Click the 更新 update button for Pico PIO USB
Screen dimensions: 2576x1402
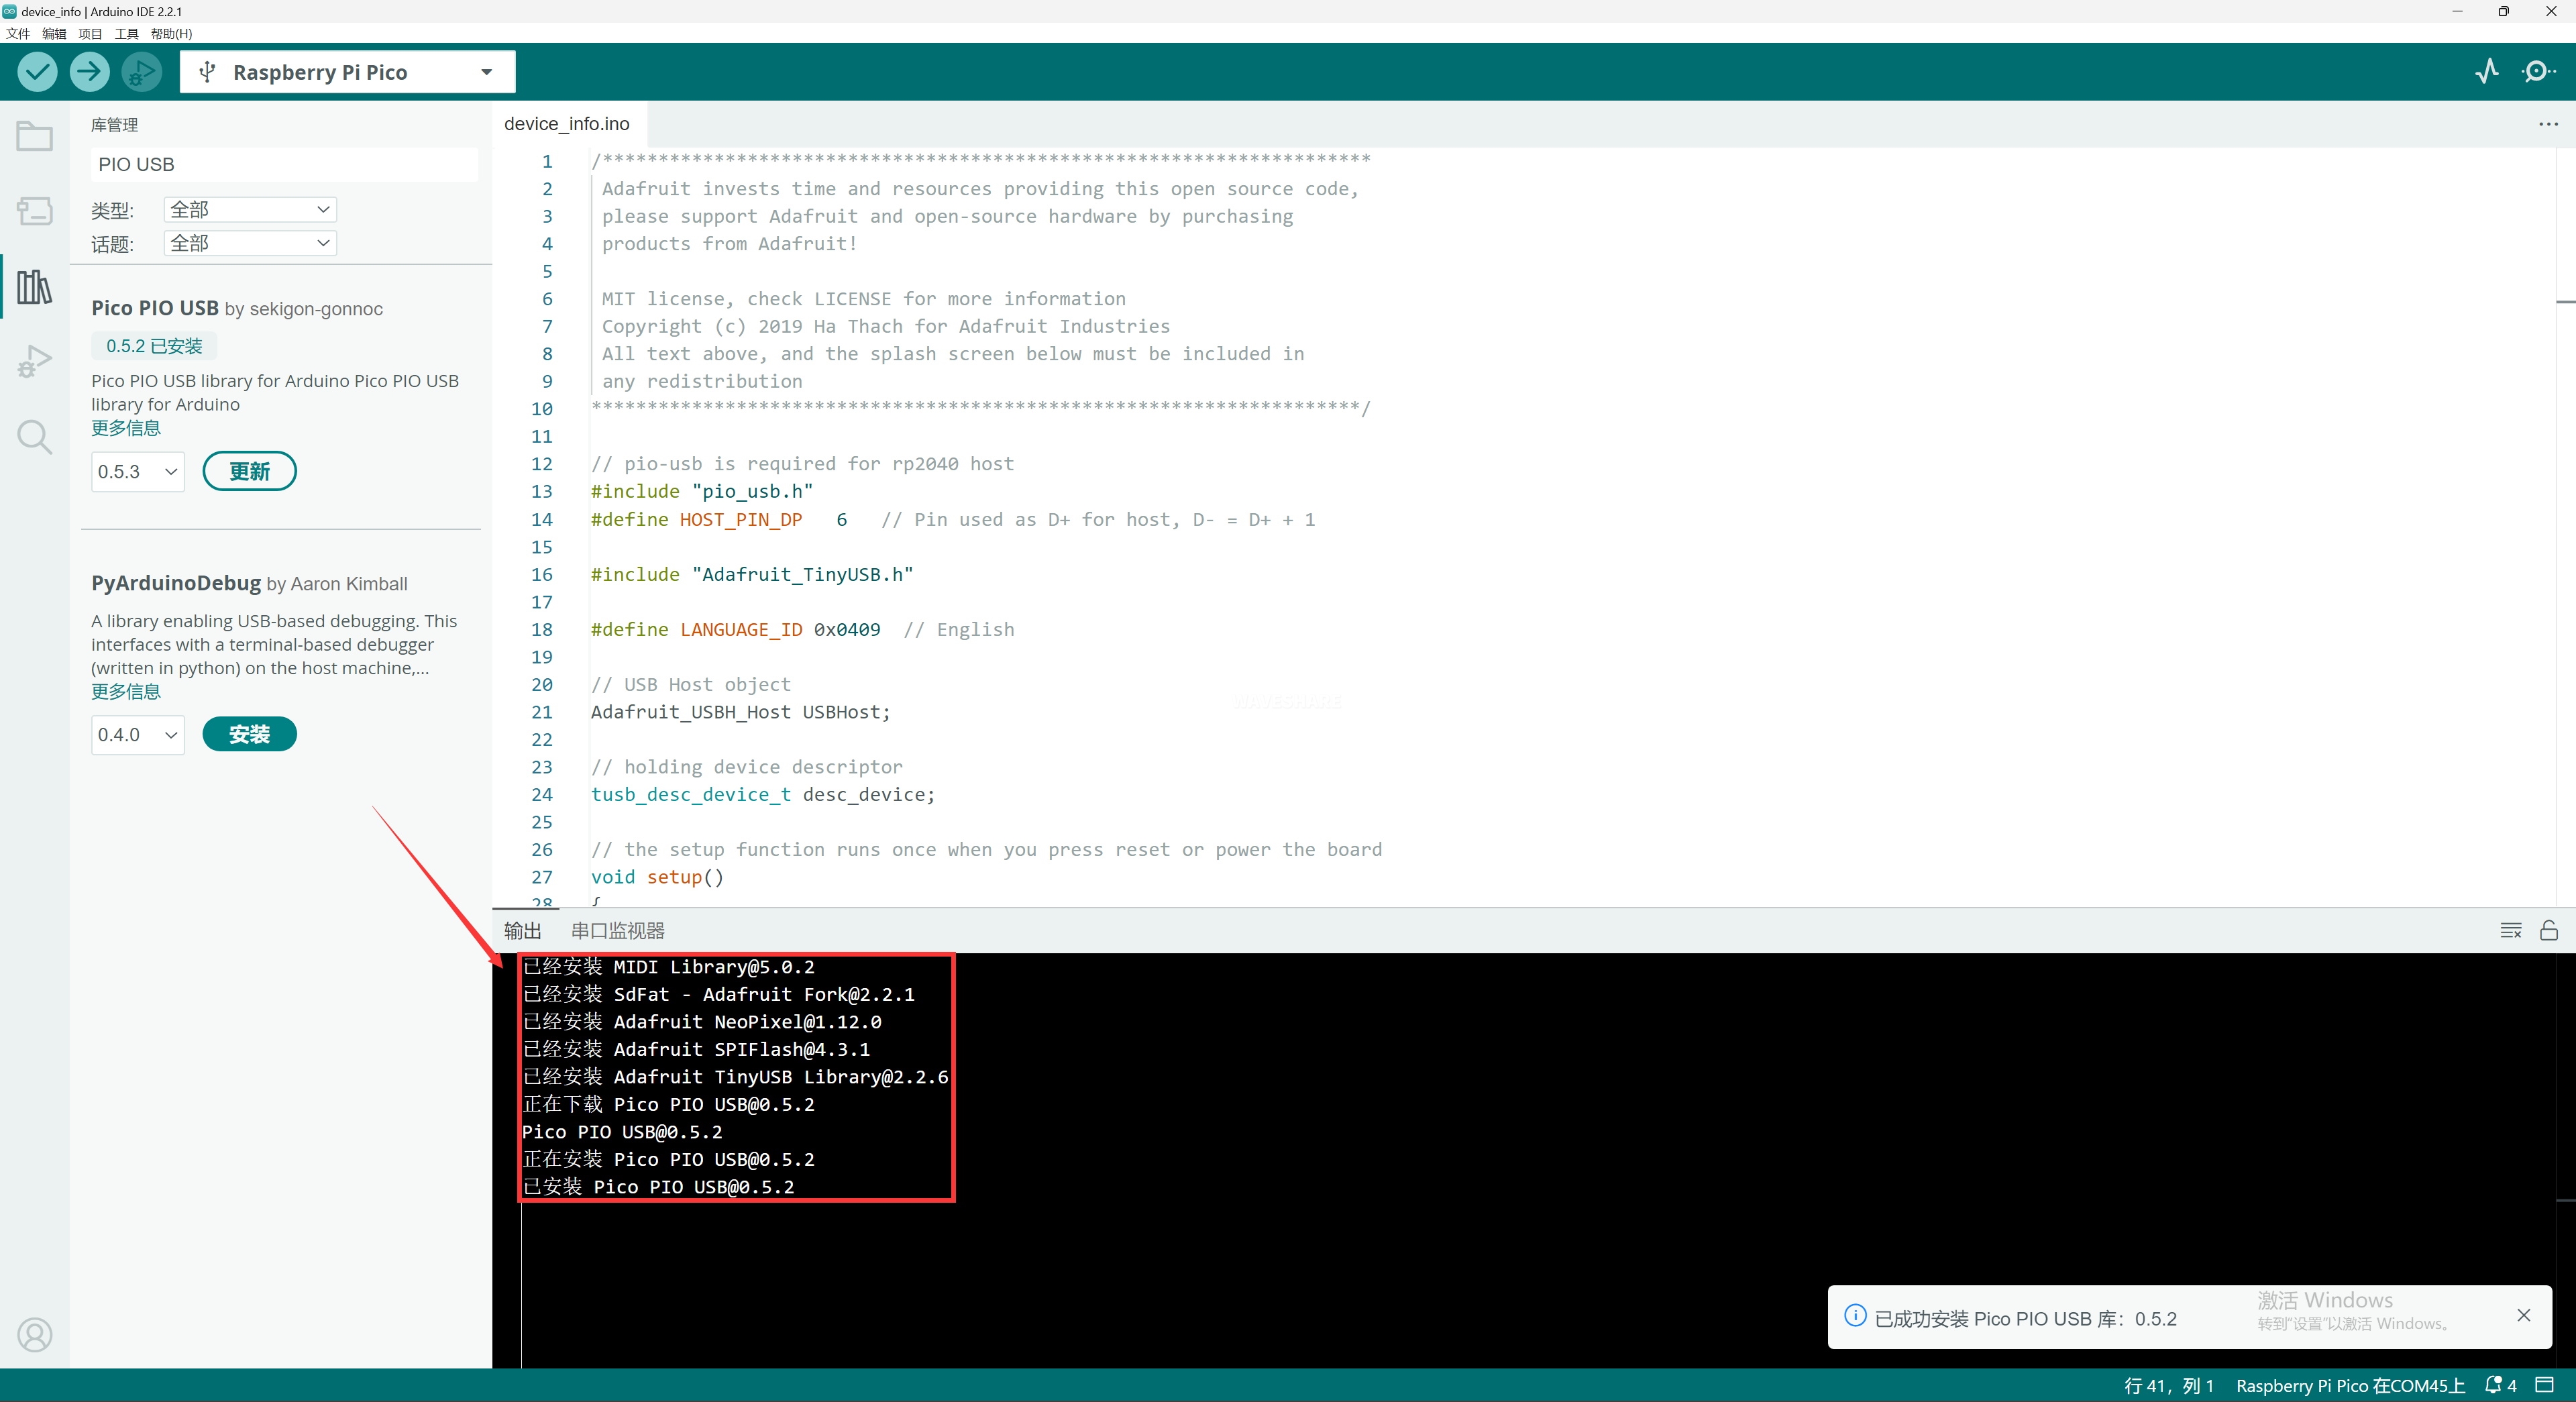point(249,472)
